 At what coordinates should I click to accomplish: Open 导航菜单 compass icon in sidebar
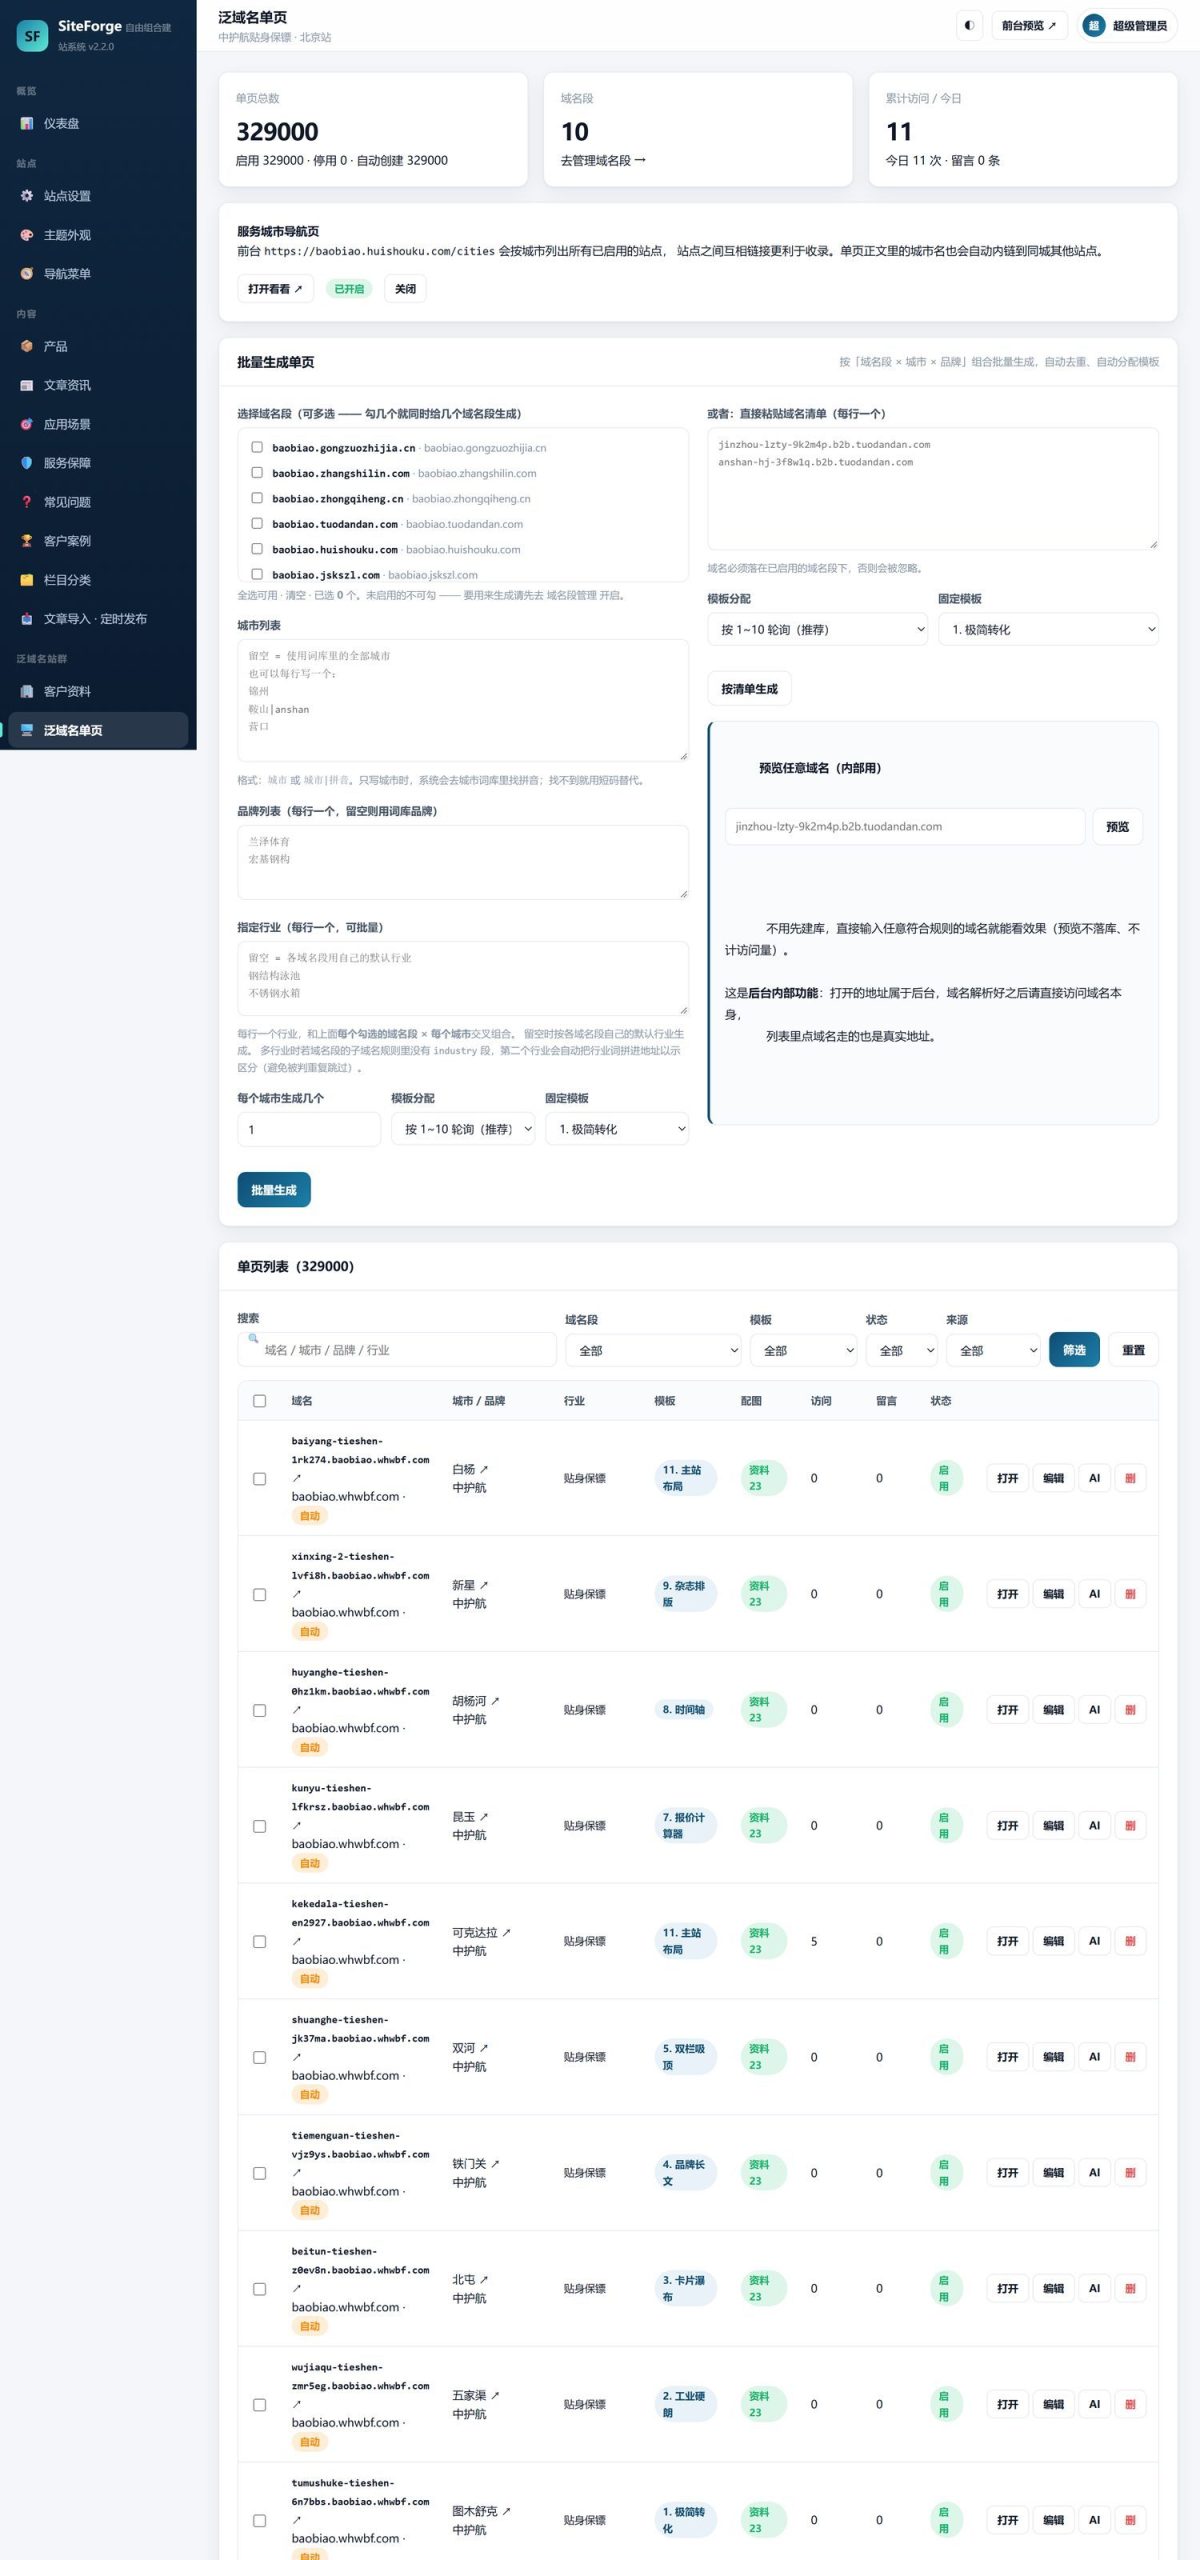coord(27,274)
